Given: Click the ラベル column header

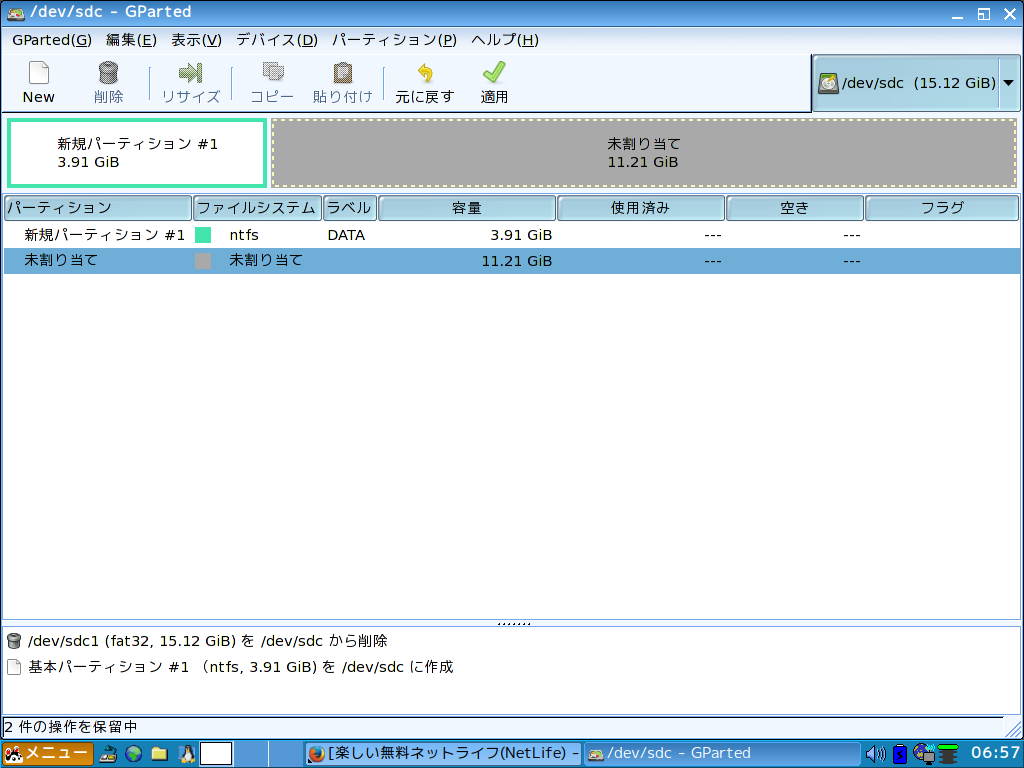Looking at the screenshot, I should pyautogui.click(x=350, y=208).
